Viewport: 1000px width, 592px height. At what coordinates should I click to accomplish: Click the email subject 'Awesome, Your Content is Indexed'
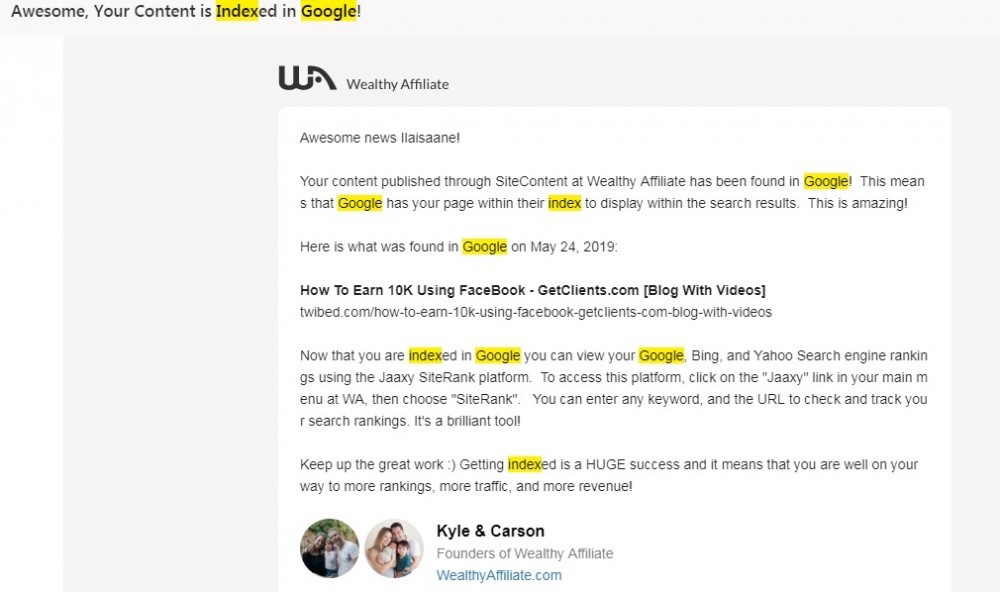[186, 11]
